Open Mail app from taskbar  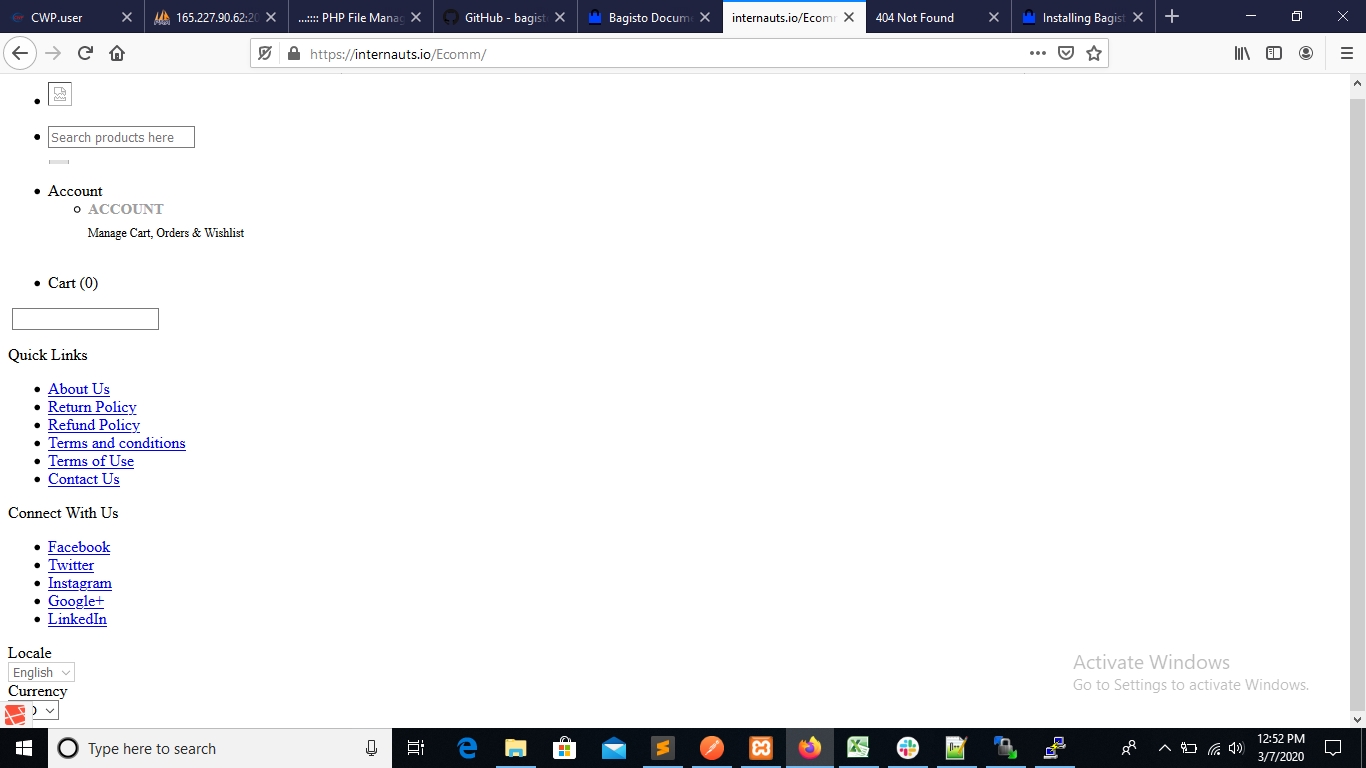614,748
